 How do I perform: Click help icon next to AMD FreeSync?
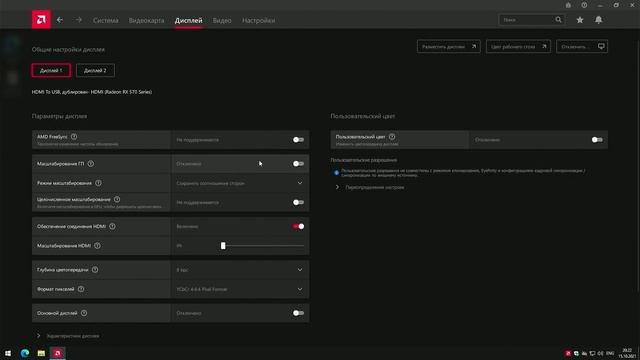pyautogui.click(x=74, y=137)
